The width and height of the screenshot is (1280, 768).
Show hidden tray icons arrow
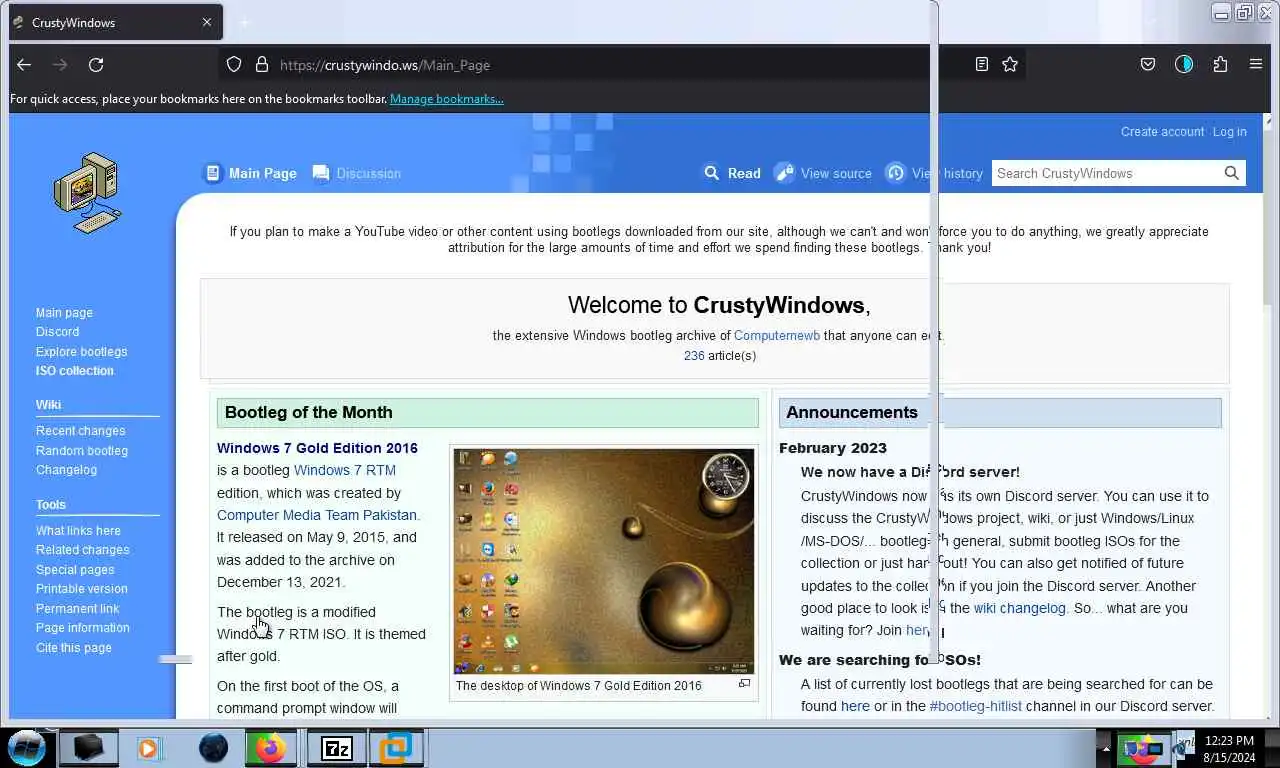tap(1106, 748)
